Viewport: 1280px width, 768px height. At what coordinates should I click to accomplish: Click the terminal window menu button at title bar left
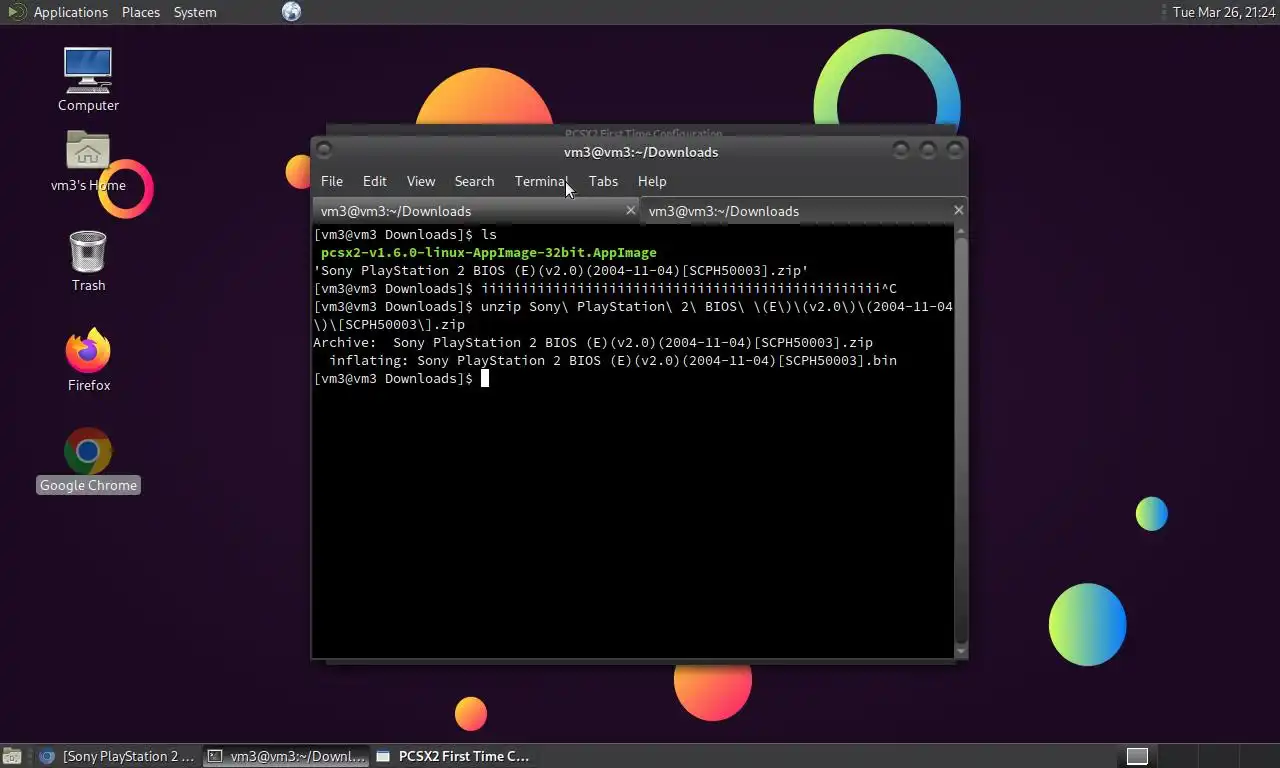(x=323, y=151)
